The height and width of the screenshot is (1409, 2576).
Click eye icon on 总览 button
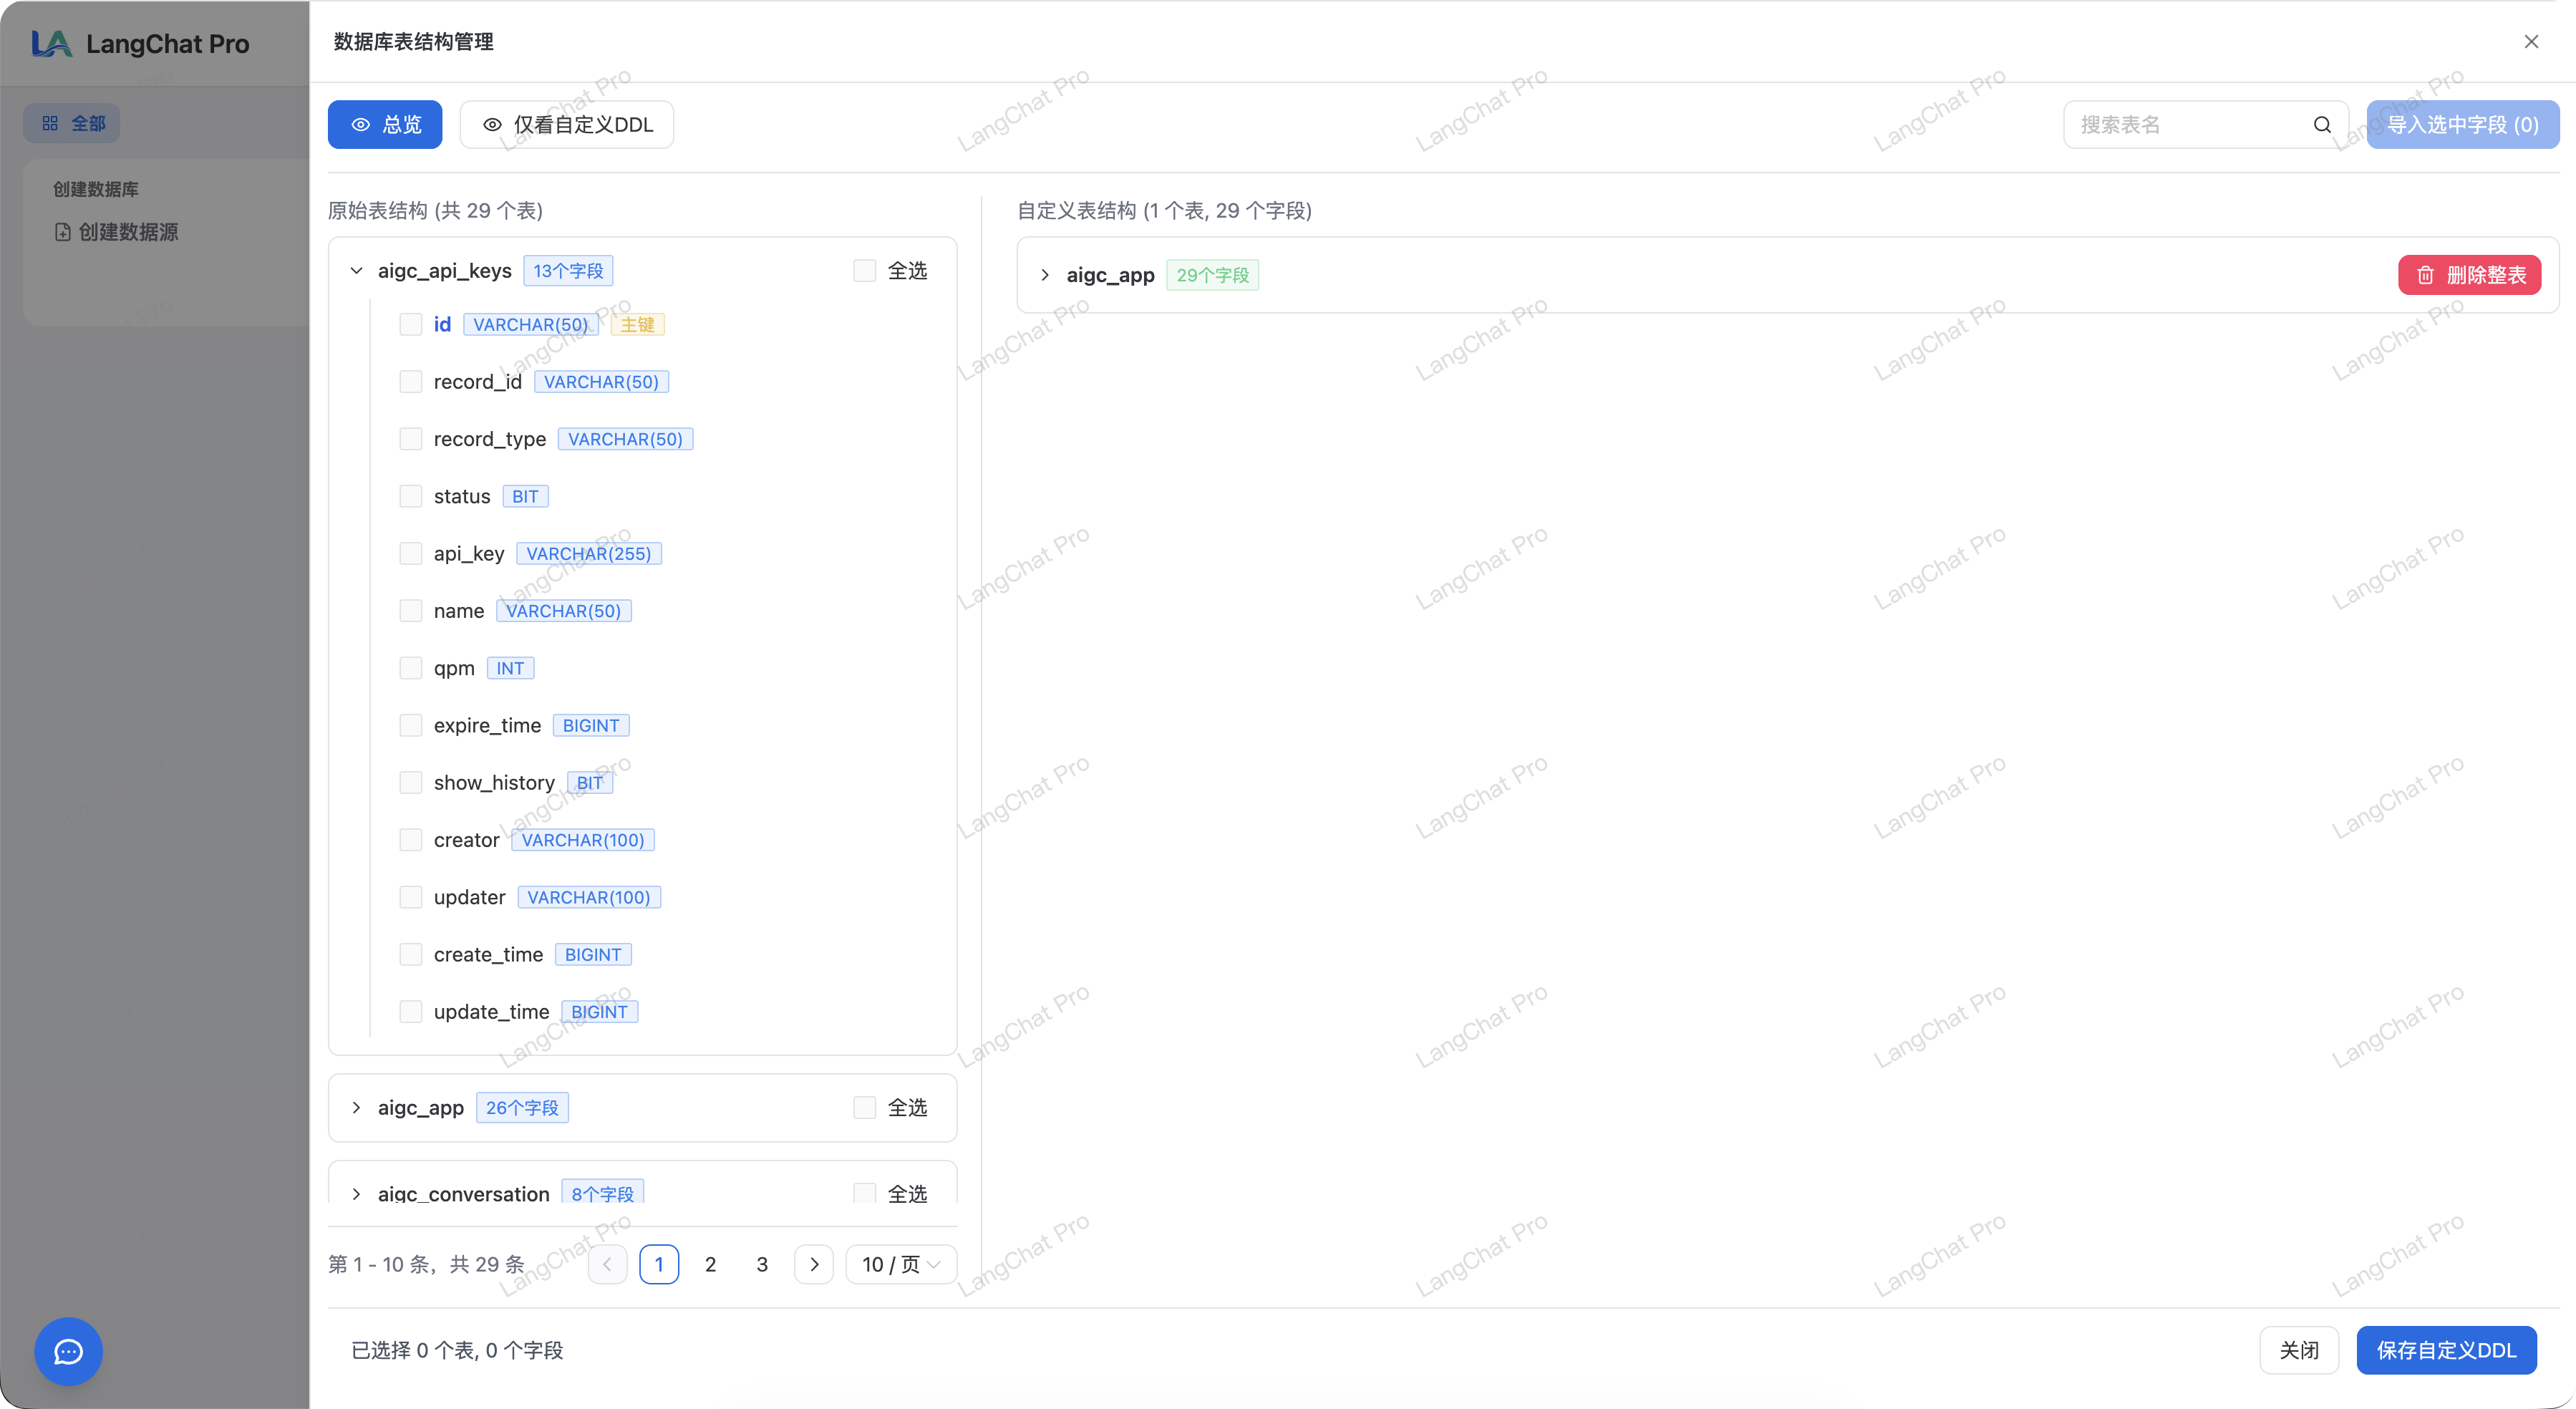[361, 125]
